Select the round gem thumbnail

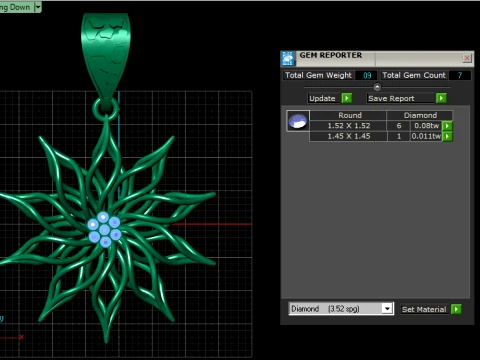pyautogui.click(x=298, y=121)
